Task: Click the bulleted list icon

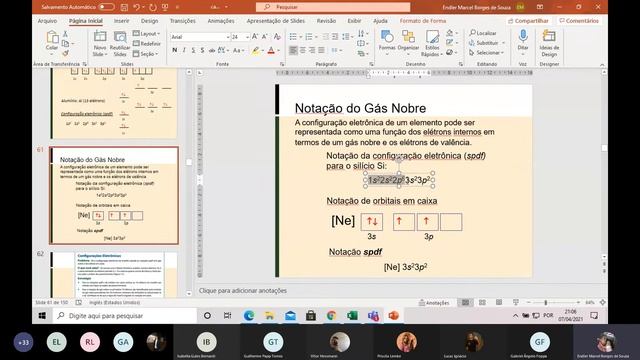Action: 293,37
